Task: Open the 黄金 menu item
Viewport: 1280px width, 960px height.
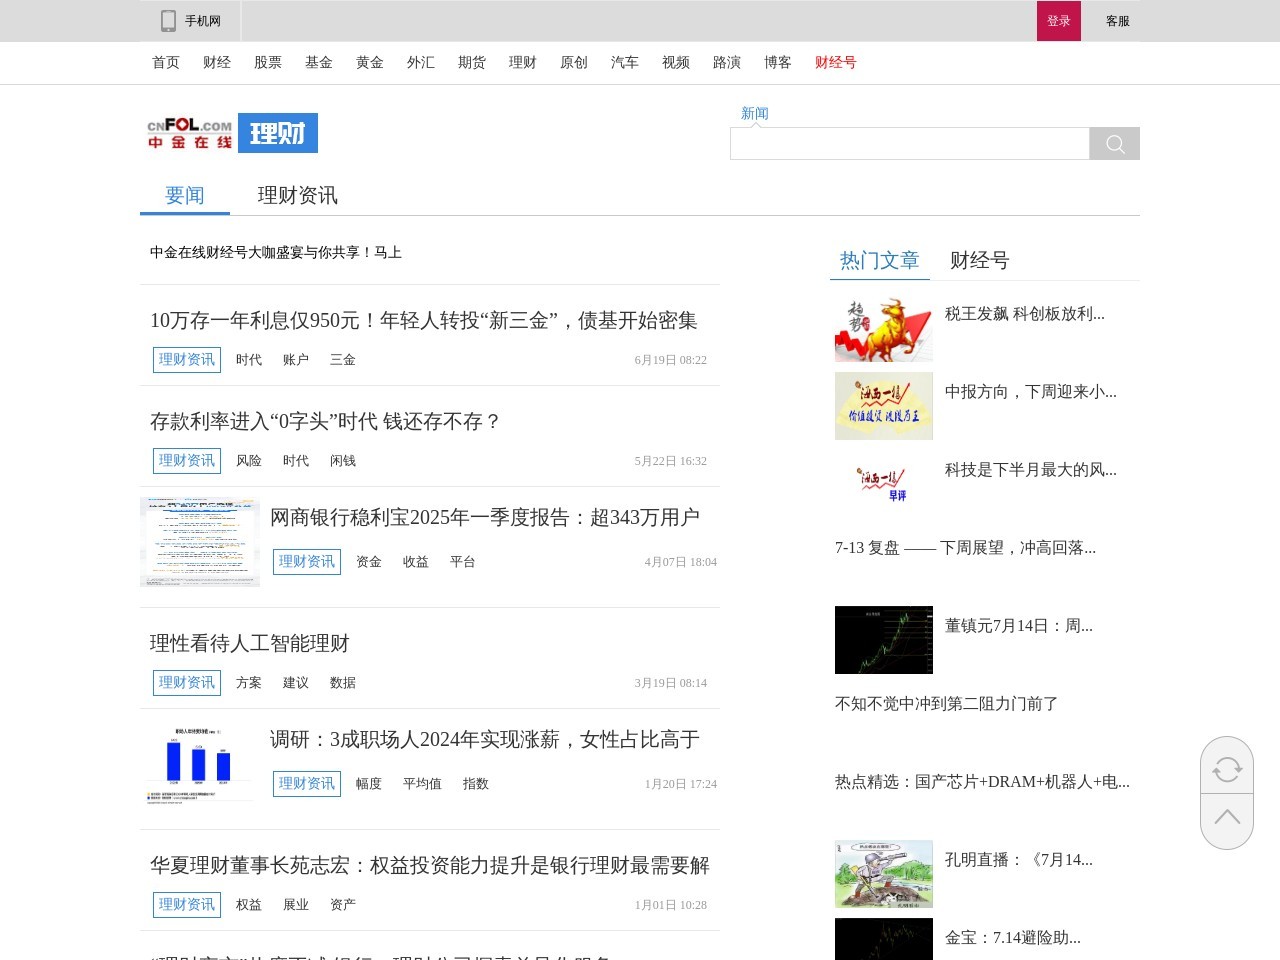Action: 370,62
